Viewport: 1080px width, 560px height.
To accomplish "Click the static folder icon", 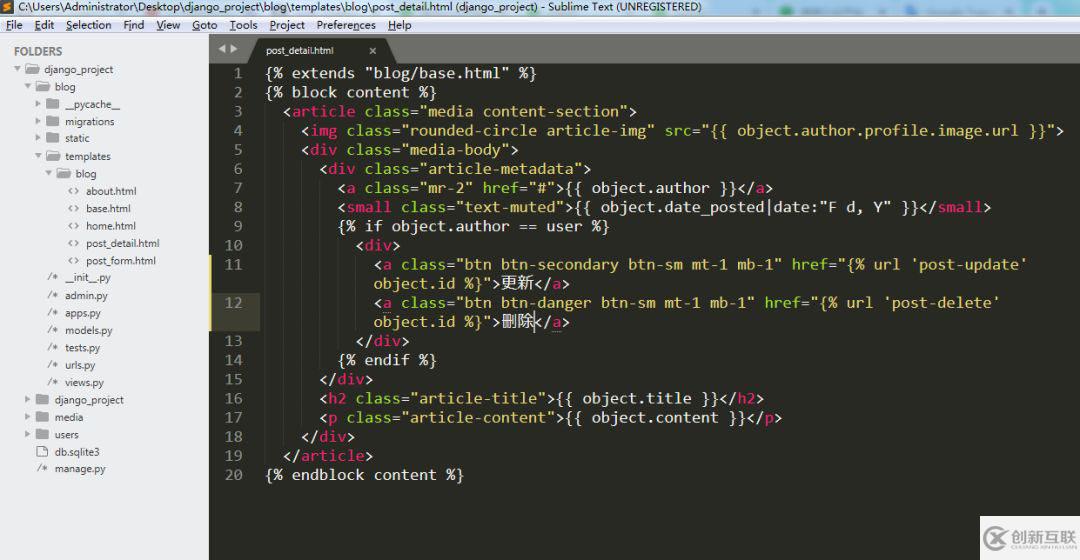I will point(52,138).
